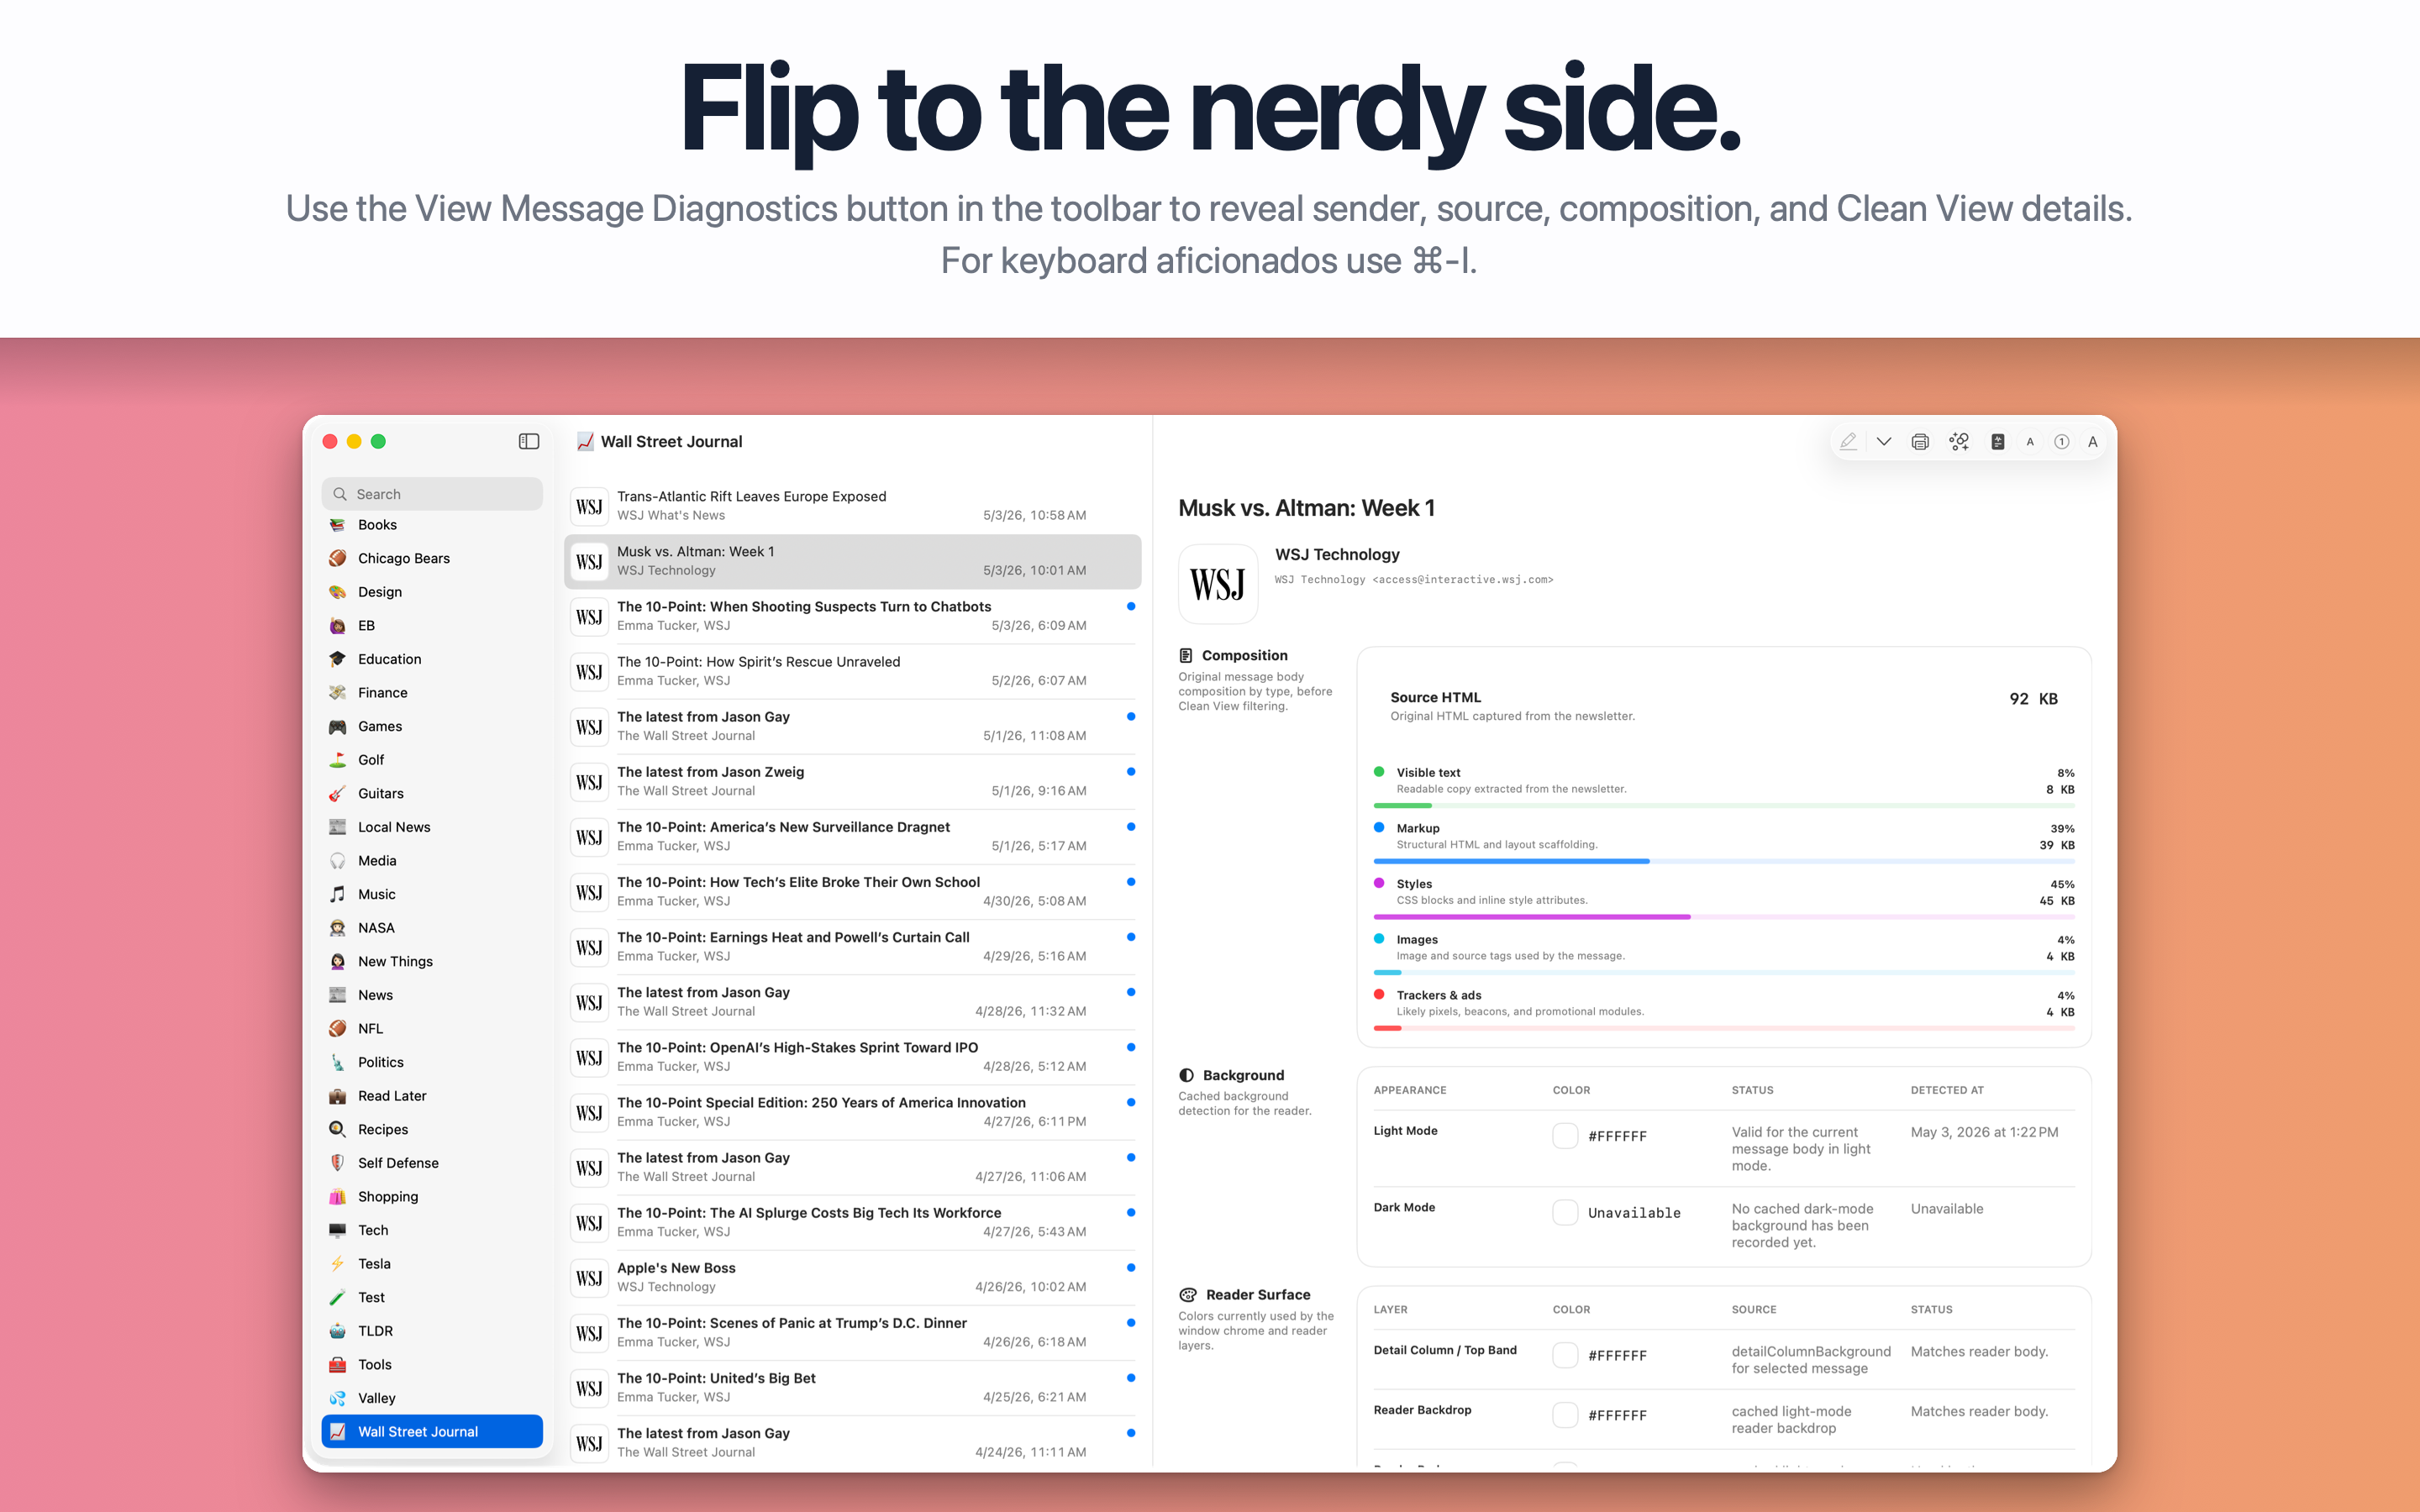Select the 'Musk vs. Altman: Week 1' message row

853,561
